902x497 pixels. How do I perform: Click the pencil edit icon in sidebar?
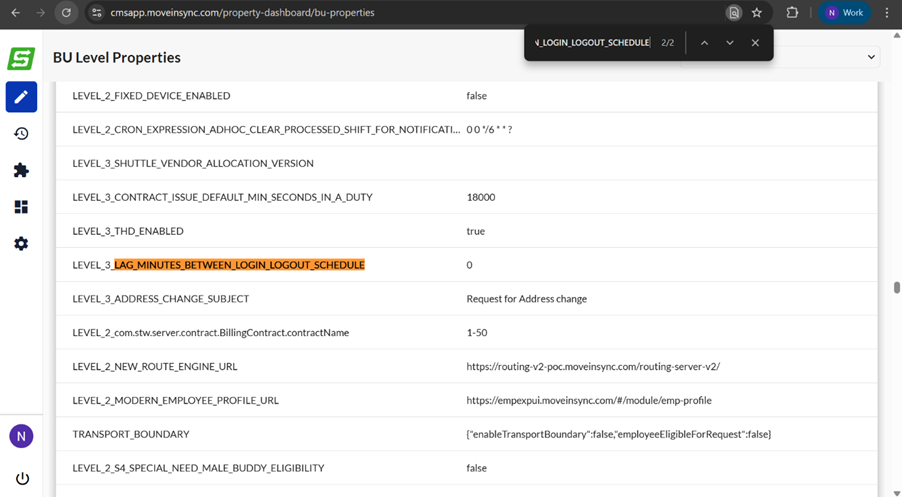(x=21, y=97)
